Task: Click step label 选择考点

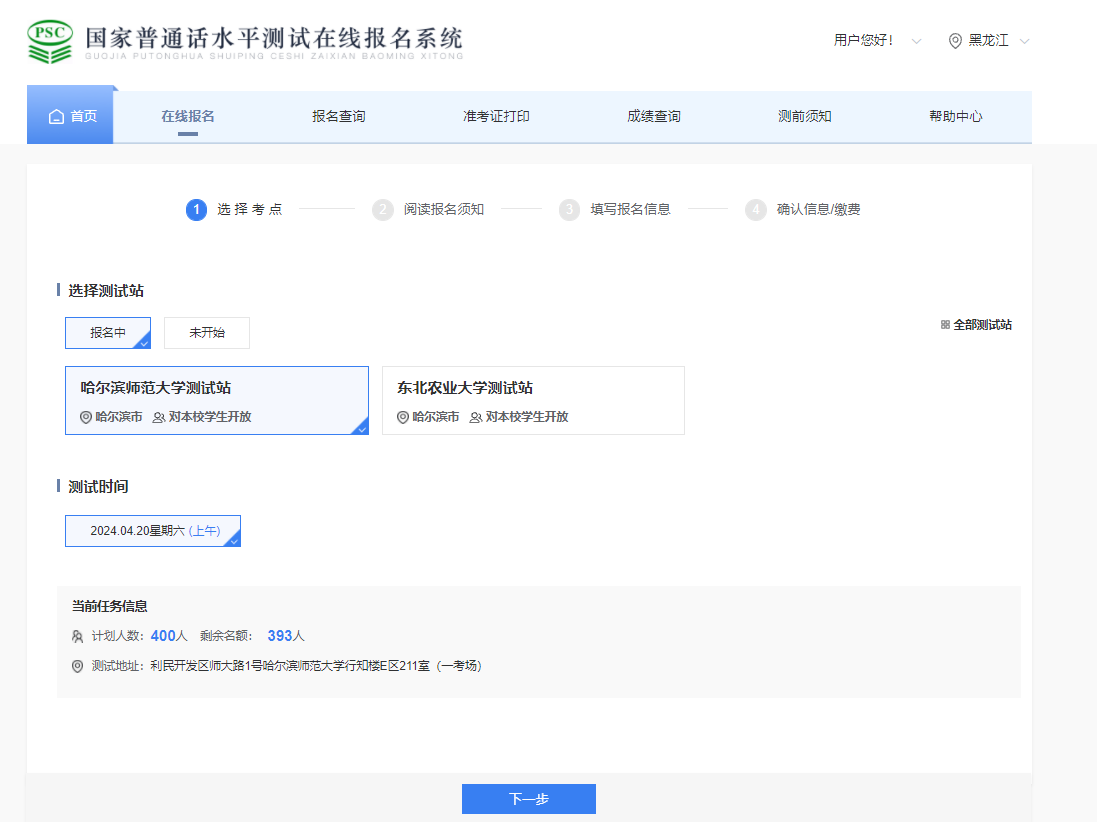Action: click(250, 209)
